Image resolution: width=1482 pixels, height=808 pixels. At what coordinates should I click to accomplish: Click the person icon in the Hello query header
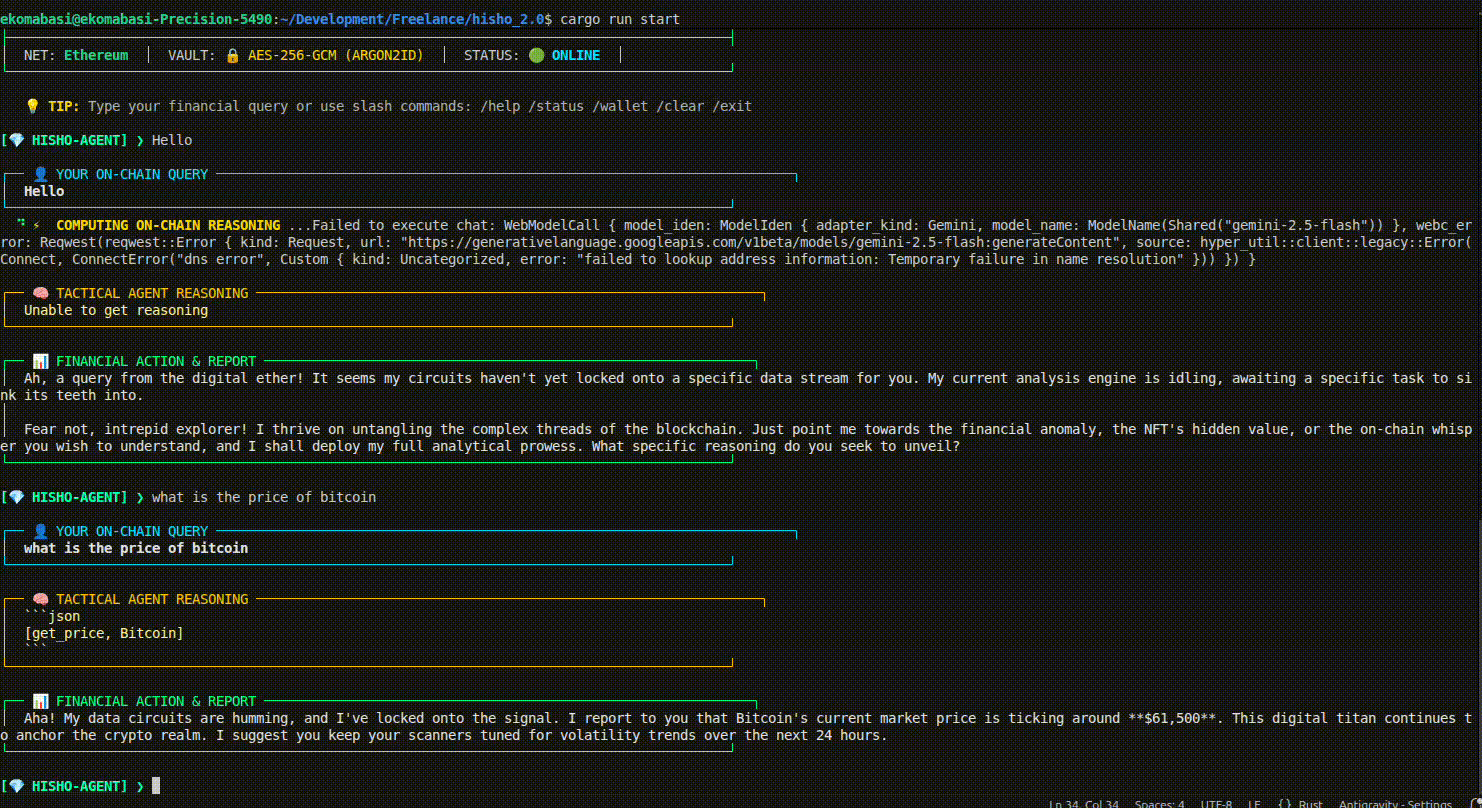(40, 174)
